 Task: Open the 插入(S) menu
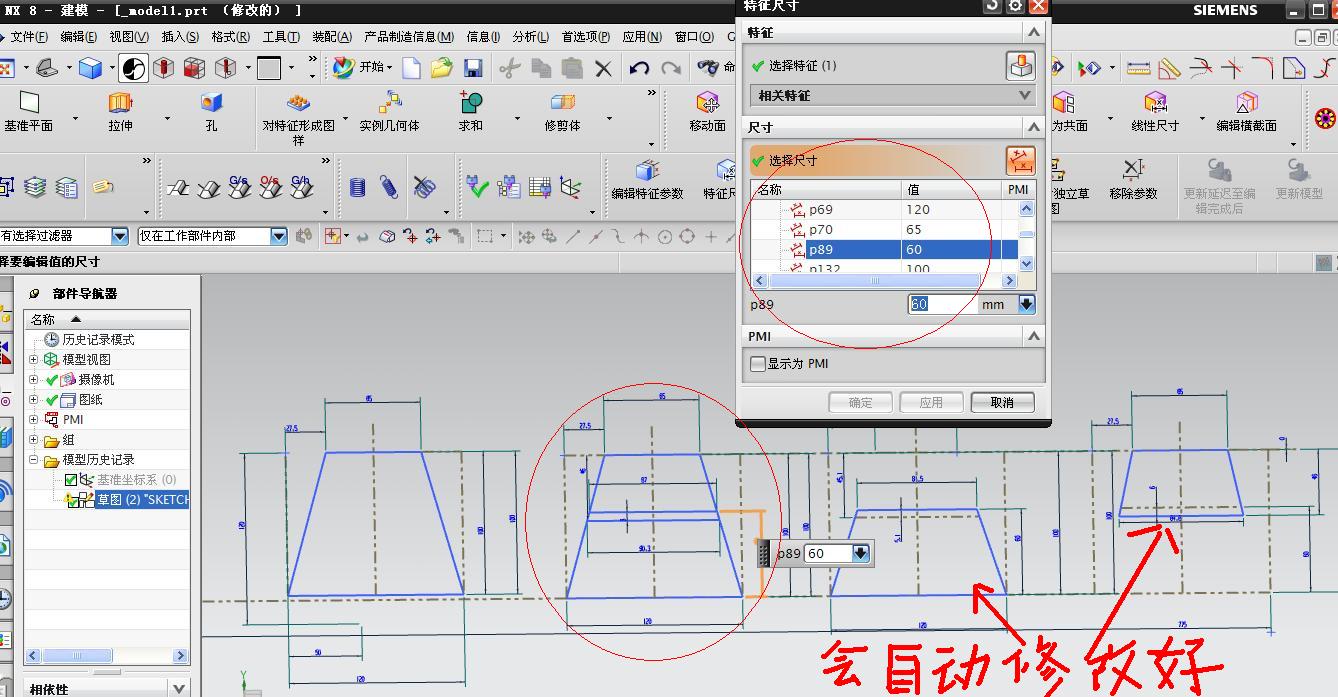[180, 37]
